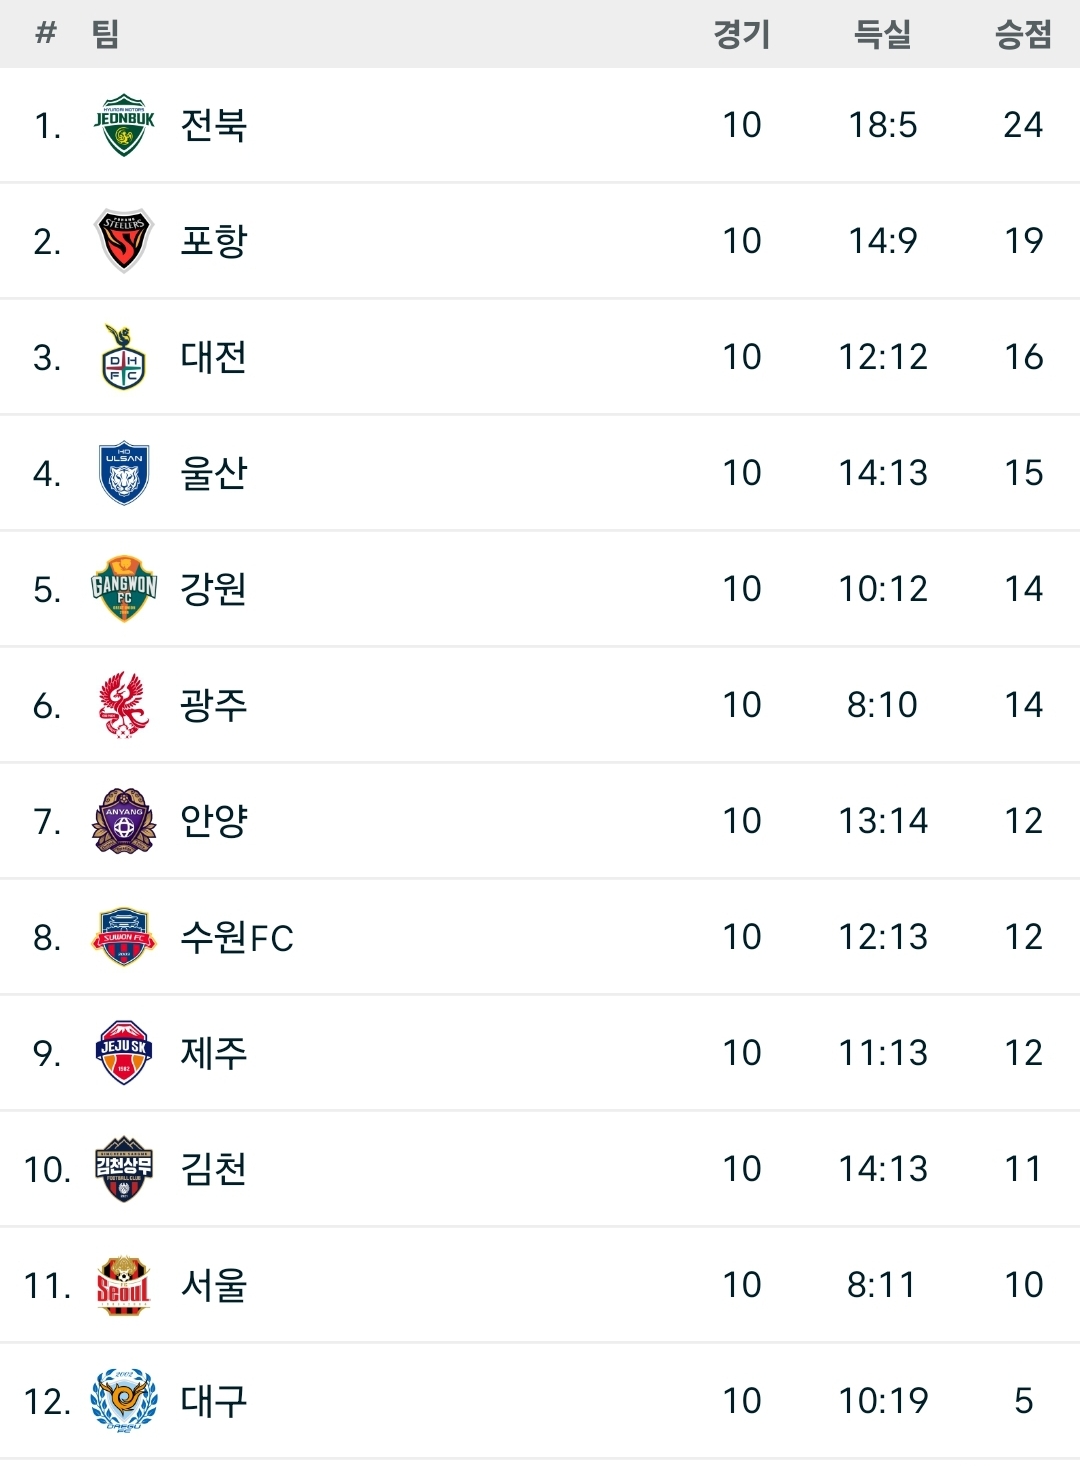
Task: Click the Jeju SK club crest
Action: coord(124,1053)
